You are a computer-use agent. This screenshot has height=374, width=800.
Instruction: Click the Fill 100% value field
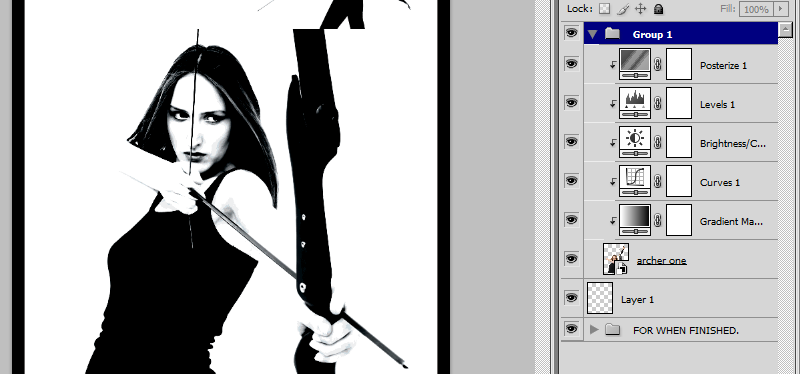pos(756,9)
